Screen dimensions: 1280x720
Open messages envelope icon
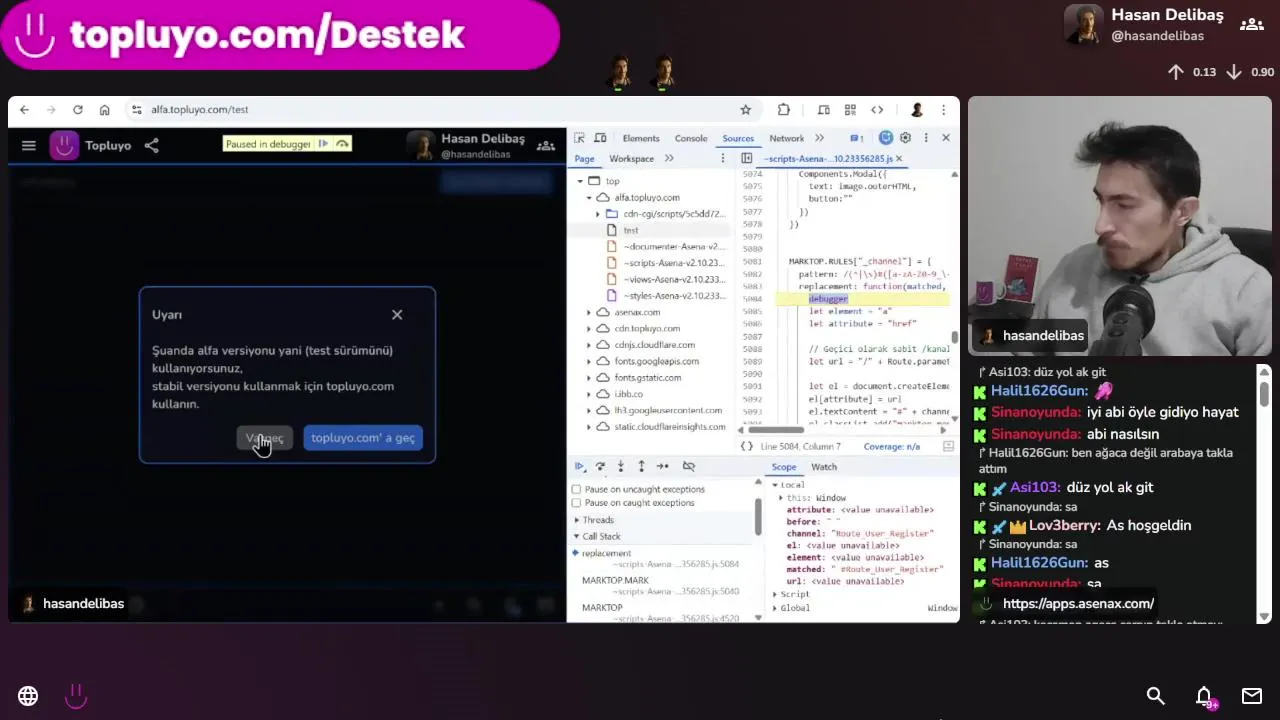(x=1252, y=696)
